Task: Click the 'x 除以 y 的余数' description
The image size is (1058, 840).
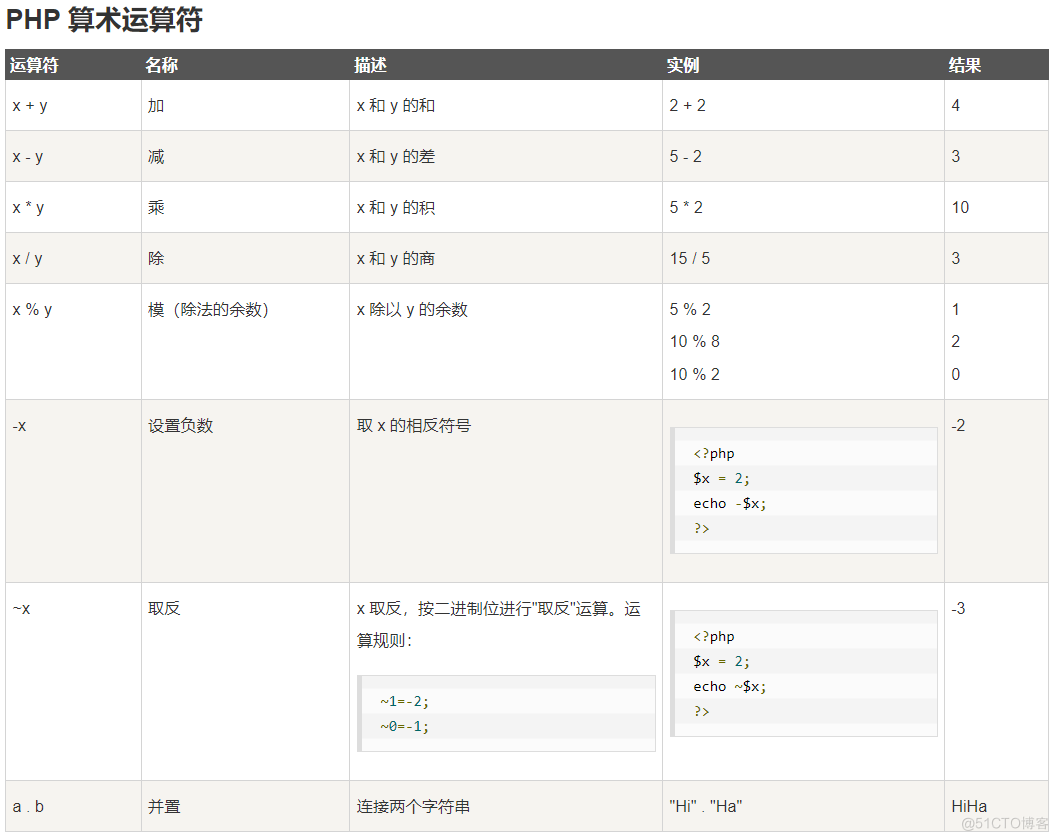Action: (x=412, y=310)
